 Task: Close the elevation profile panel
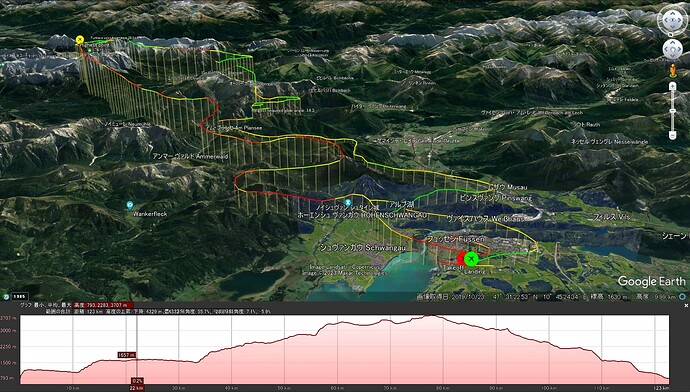click(686, 305)
